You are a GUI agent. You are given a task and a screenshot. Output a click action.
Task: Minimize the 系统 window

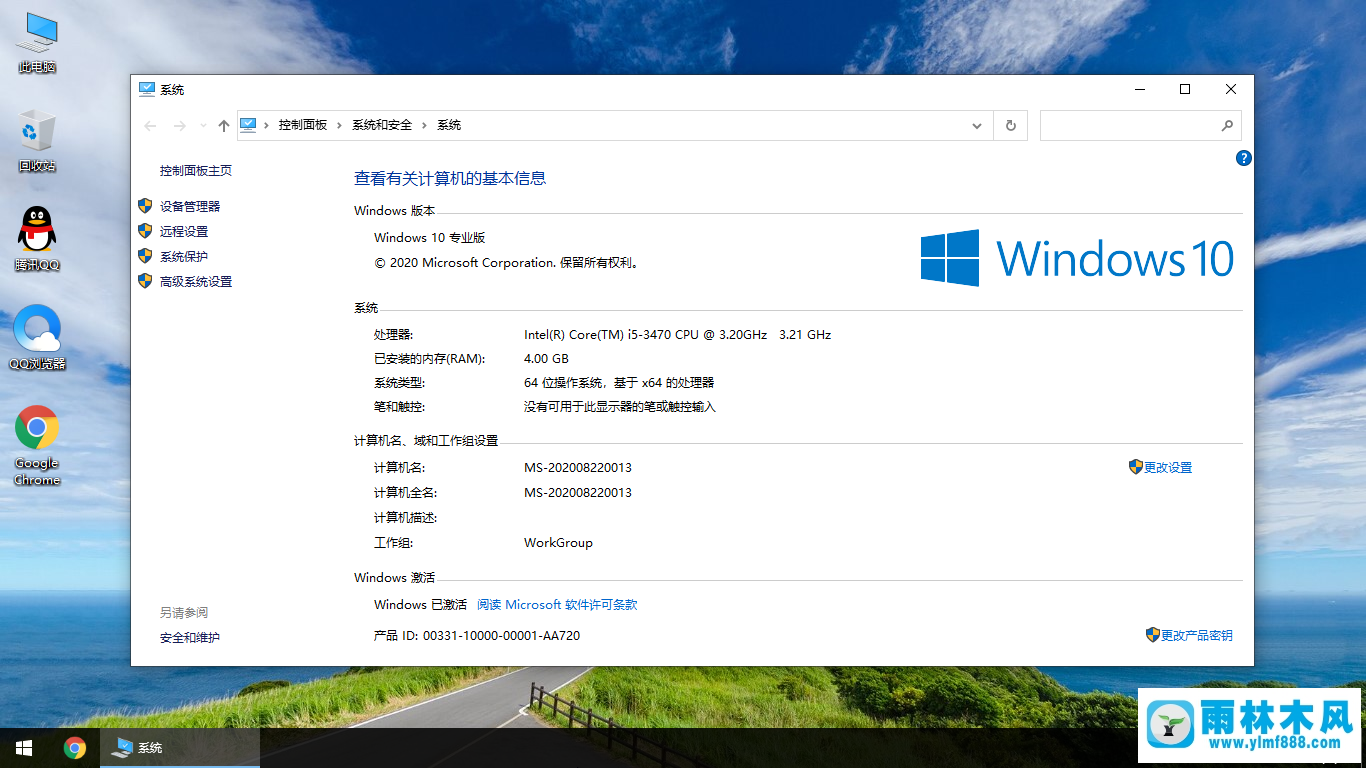tap(1139, 89)
